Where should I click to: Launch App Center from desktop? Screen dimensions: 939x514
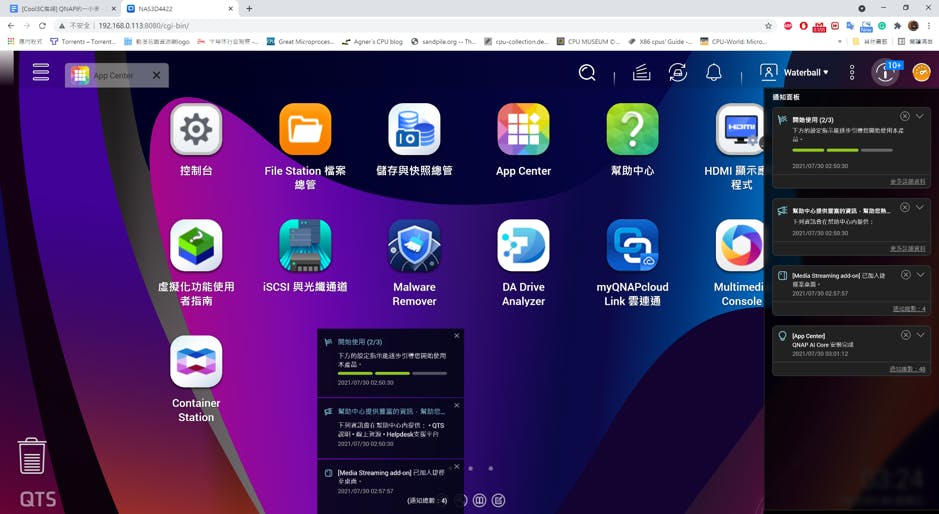point(523,129)
